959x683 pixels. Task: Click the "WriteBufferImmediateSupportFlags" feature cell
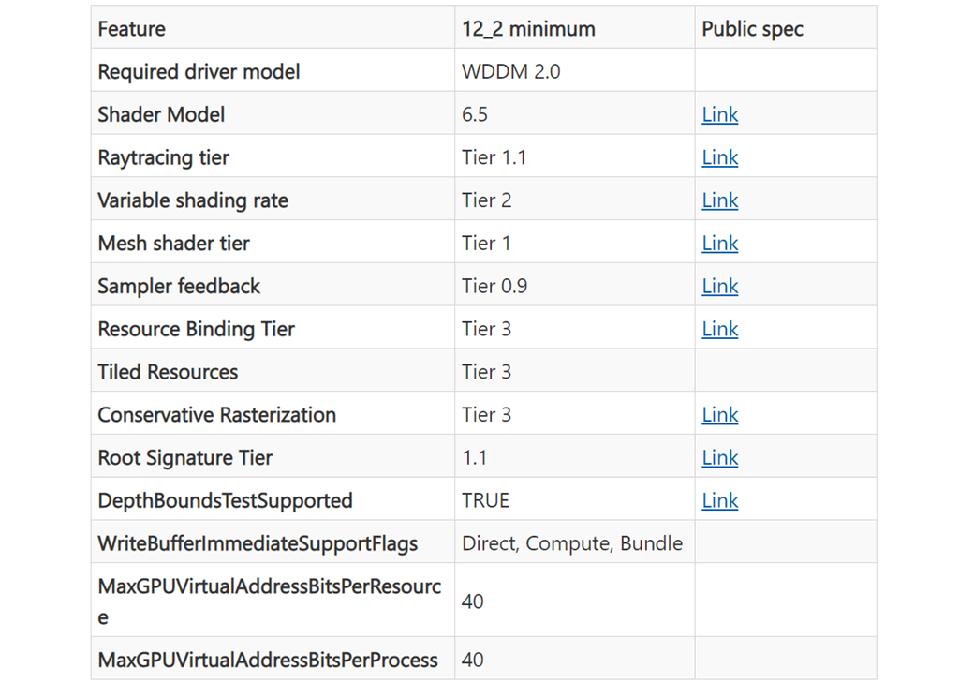pyautogui.click(x=257, y=544)
